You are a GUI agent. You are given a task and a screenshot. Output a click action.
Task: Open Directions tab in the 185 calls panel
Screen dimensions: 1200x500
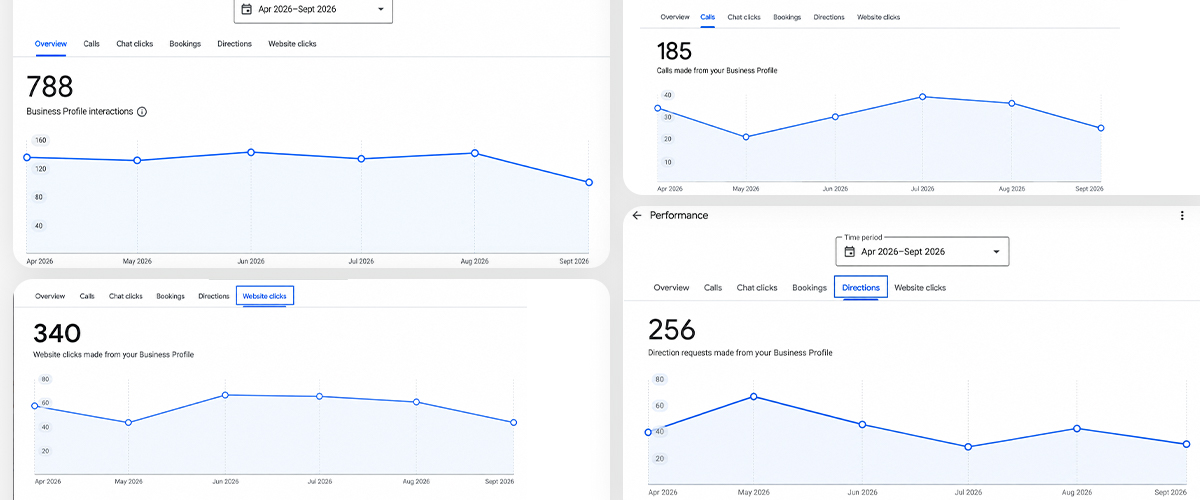pyautogui.click(x=829, y=17)
